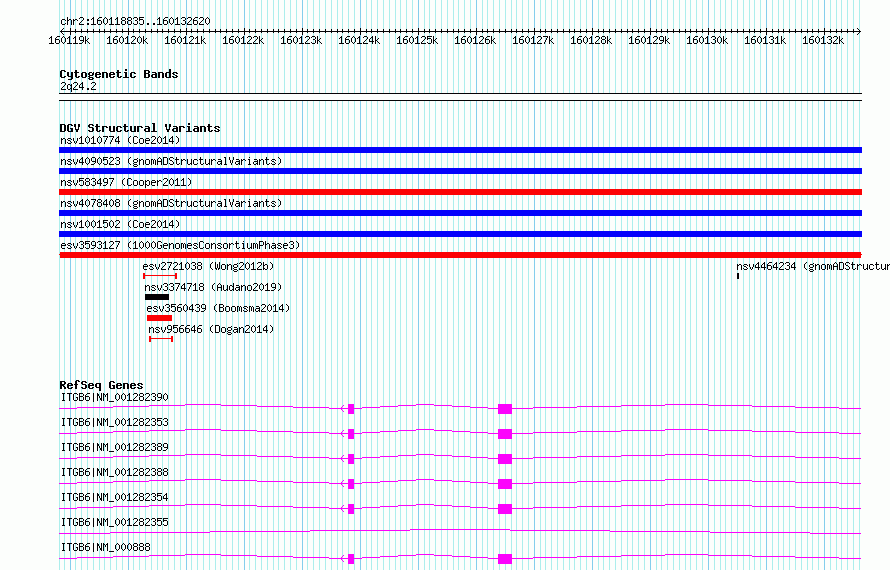Viewport: 890px width, 570px height.
Task: Click the esv3560439 (Boomsma2014) label
Action: coord(218,308)
